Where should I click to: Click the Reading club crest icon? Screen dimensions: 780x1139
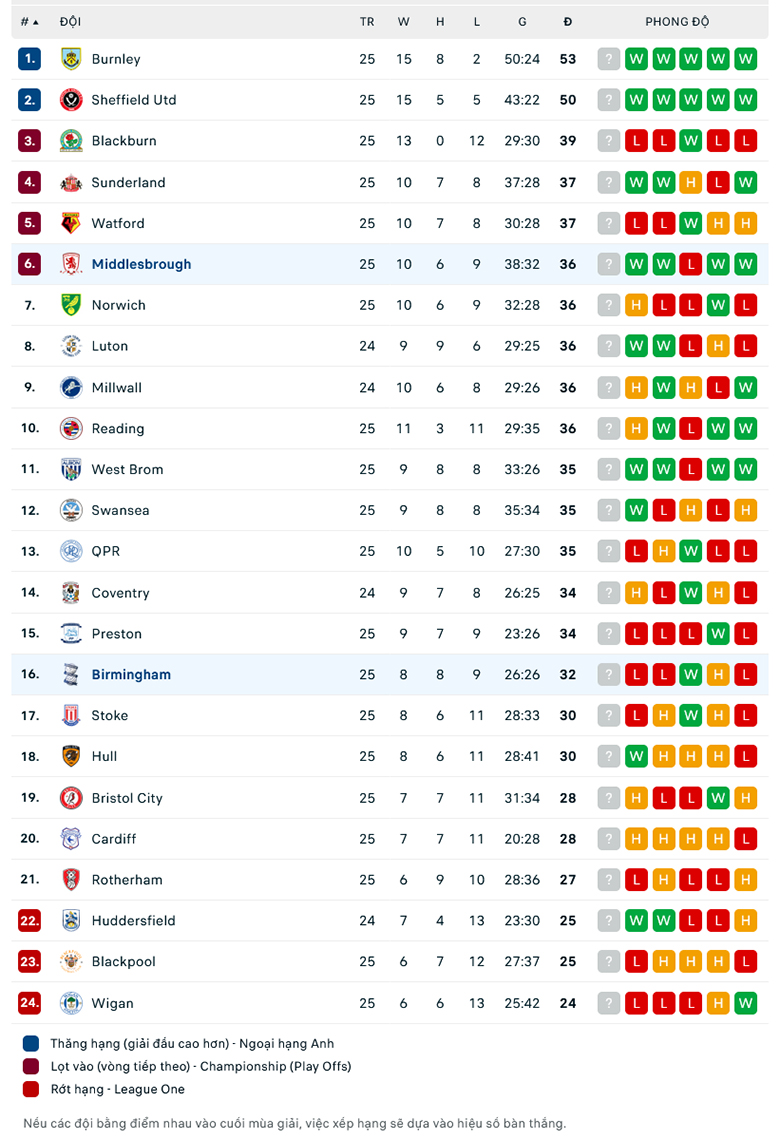(71, 428)
